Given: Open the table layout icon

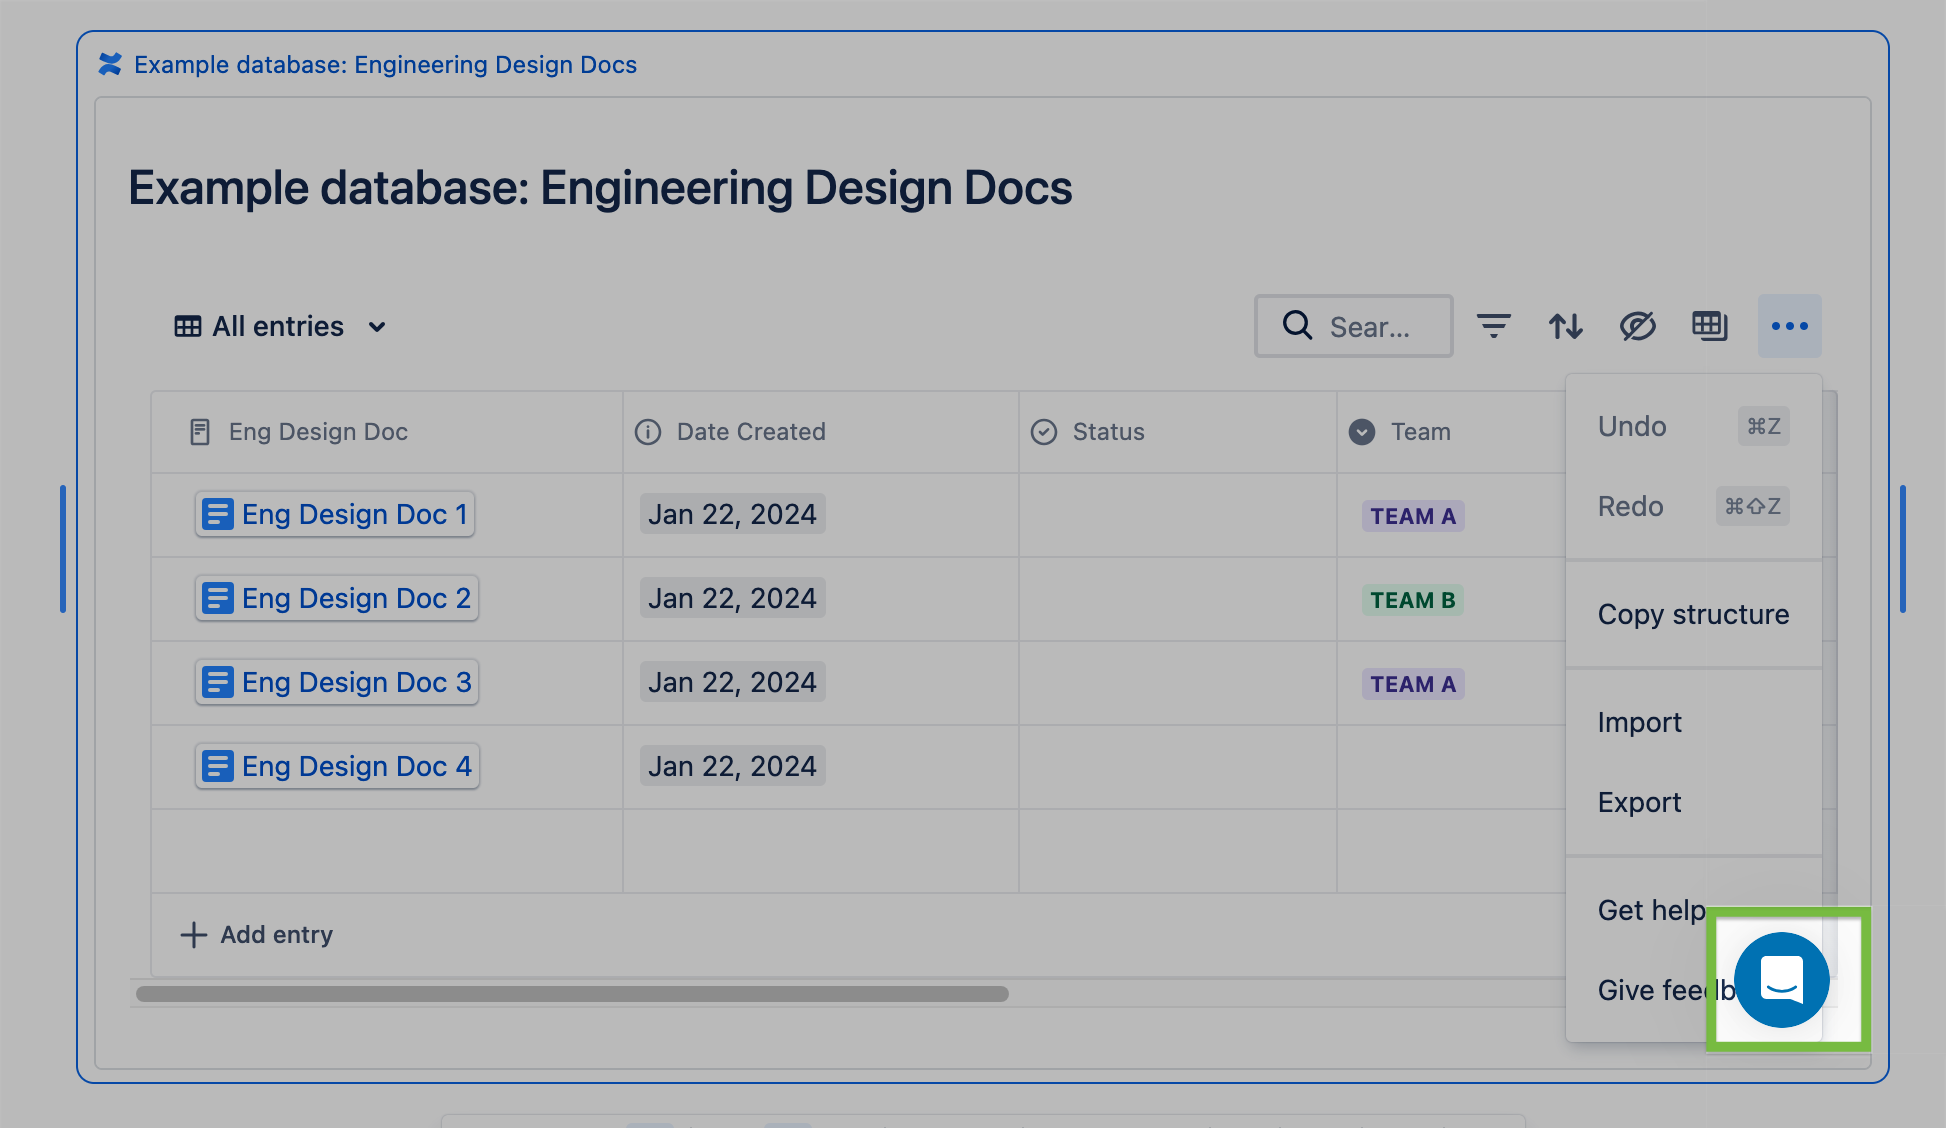Looking at the screenshot, I should click(1710, 326).
